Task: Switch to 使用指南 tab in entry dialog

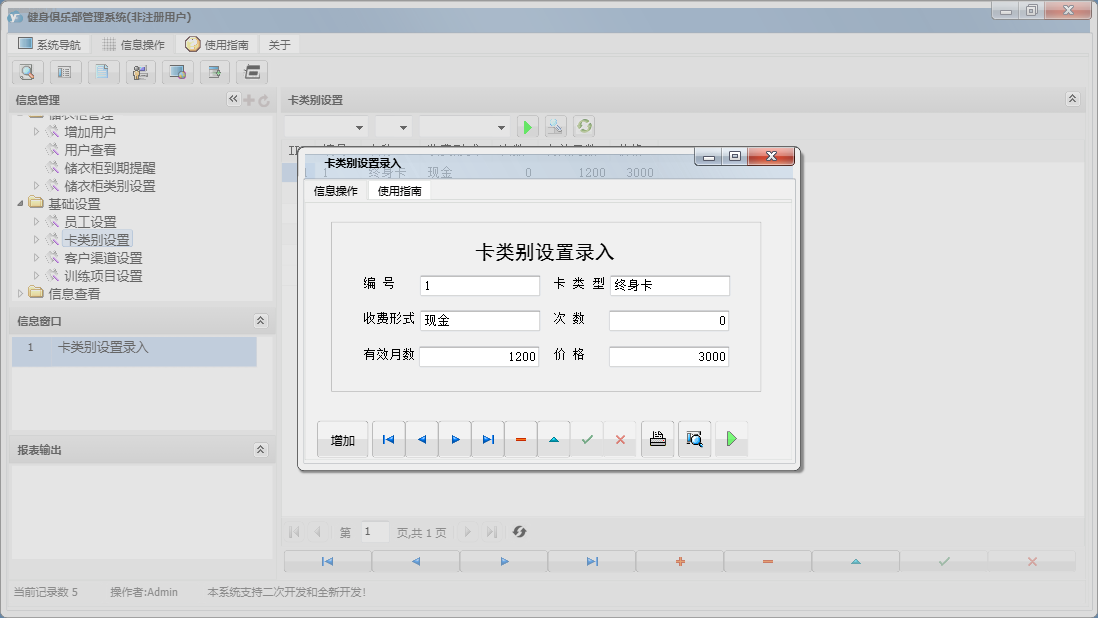Action: point(399,191)
